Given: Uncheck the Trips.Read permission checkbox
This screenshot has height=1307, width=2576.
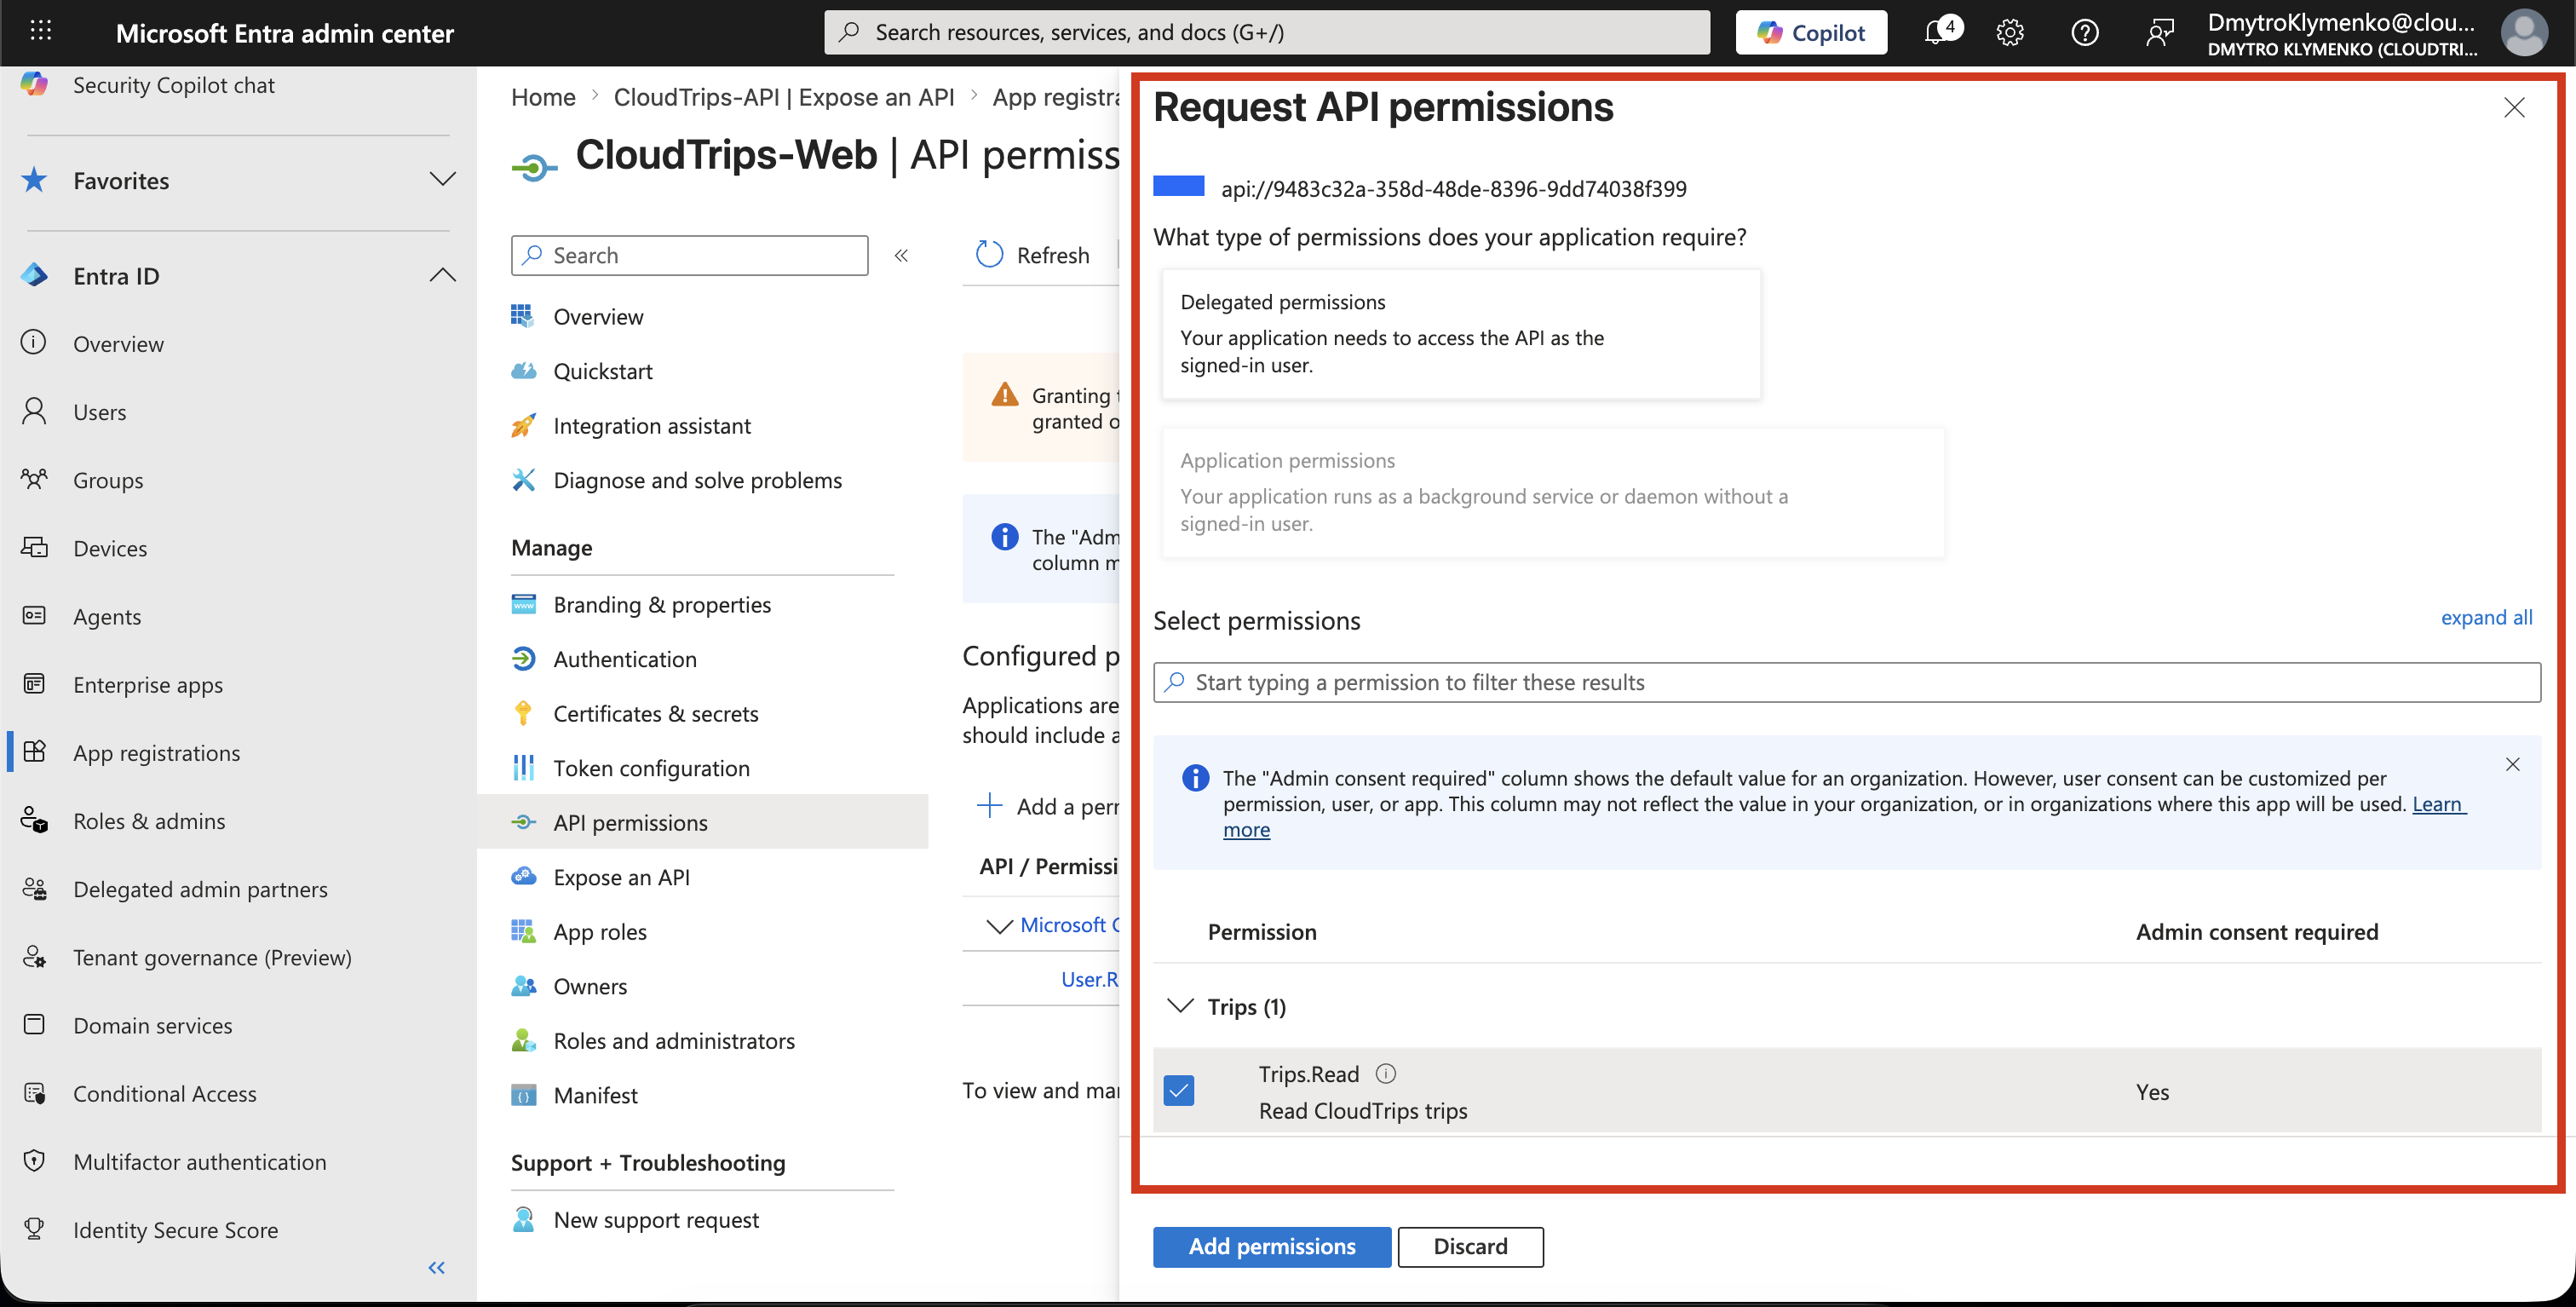Looking at the screenshot, I should 1179,1090.
